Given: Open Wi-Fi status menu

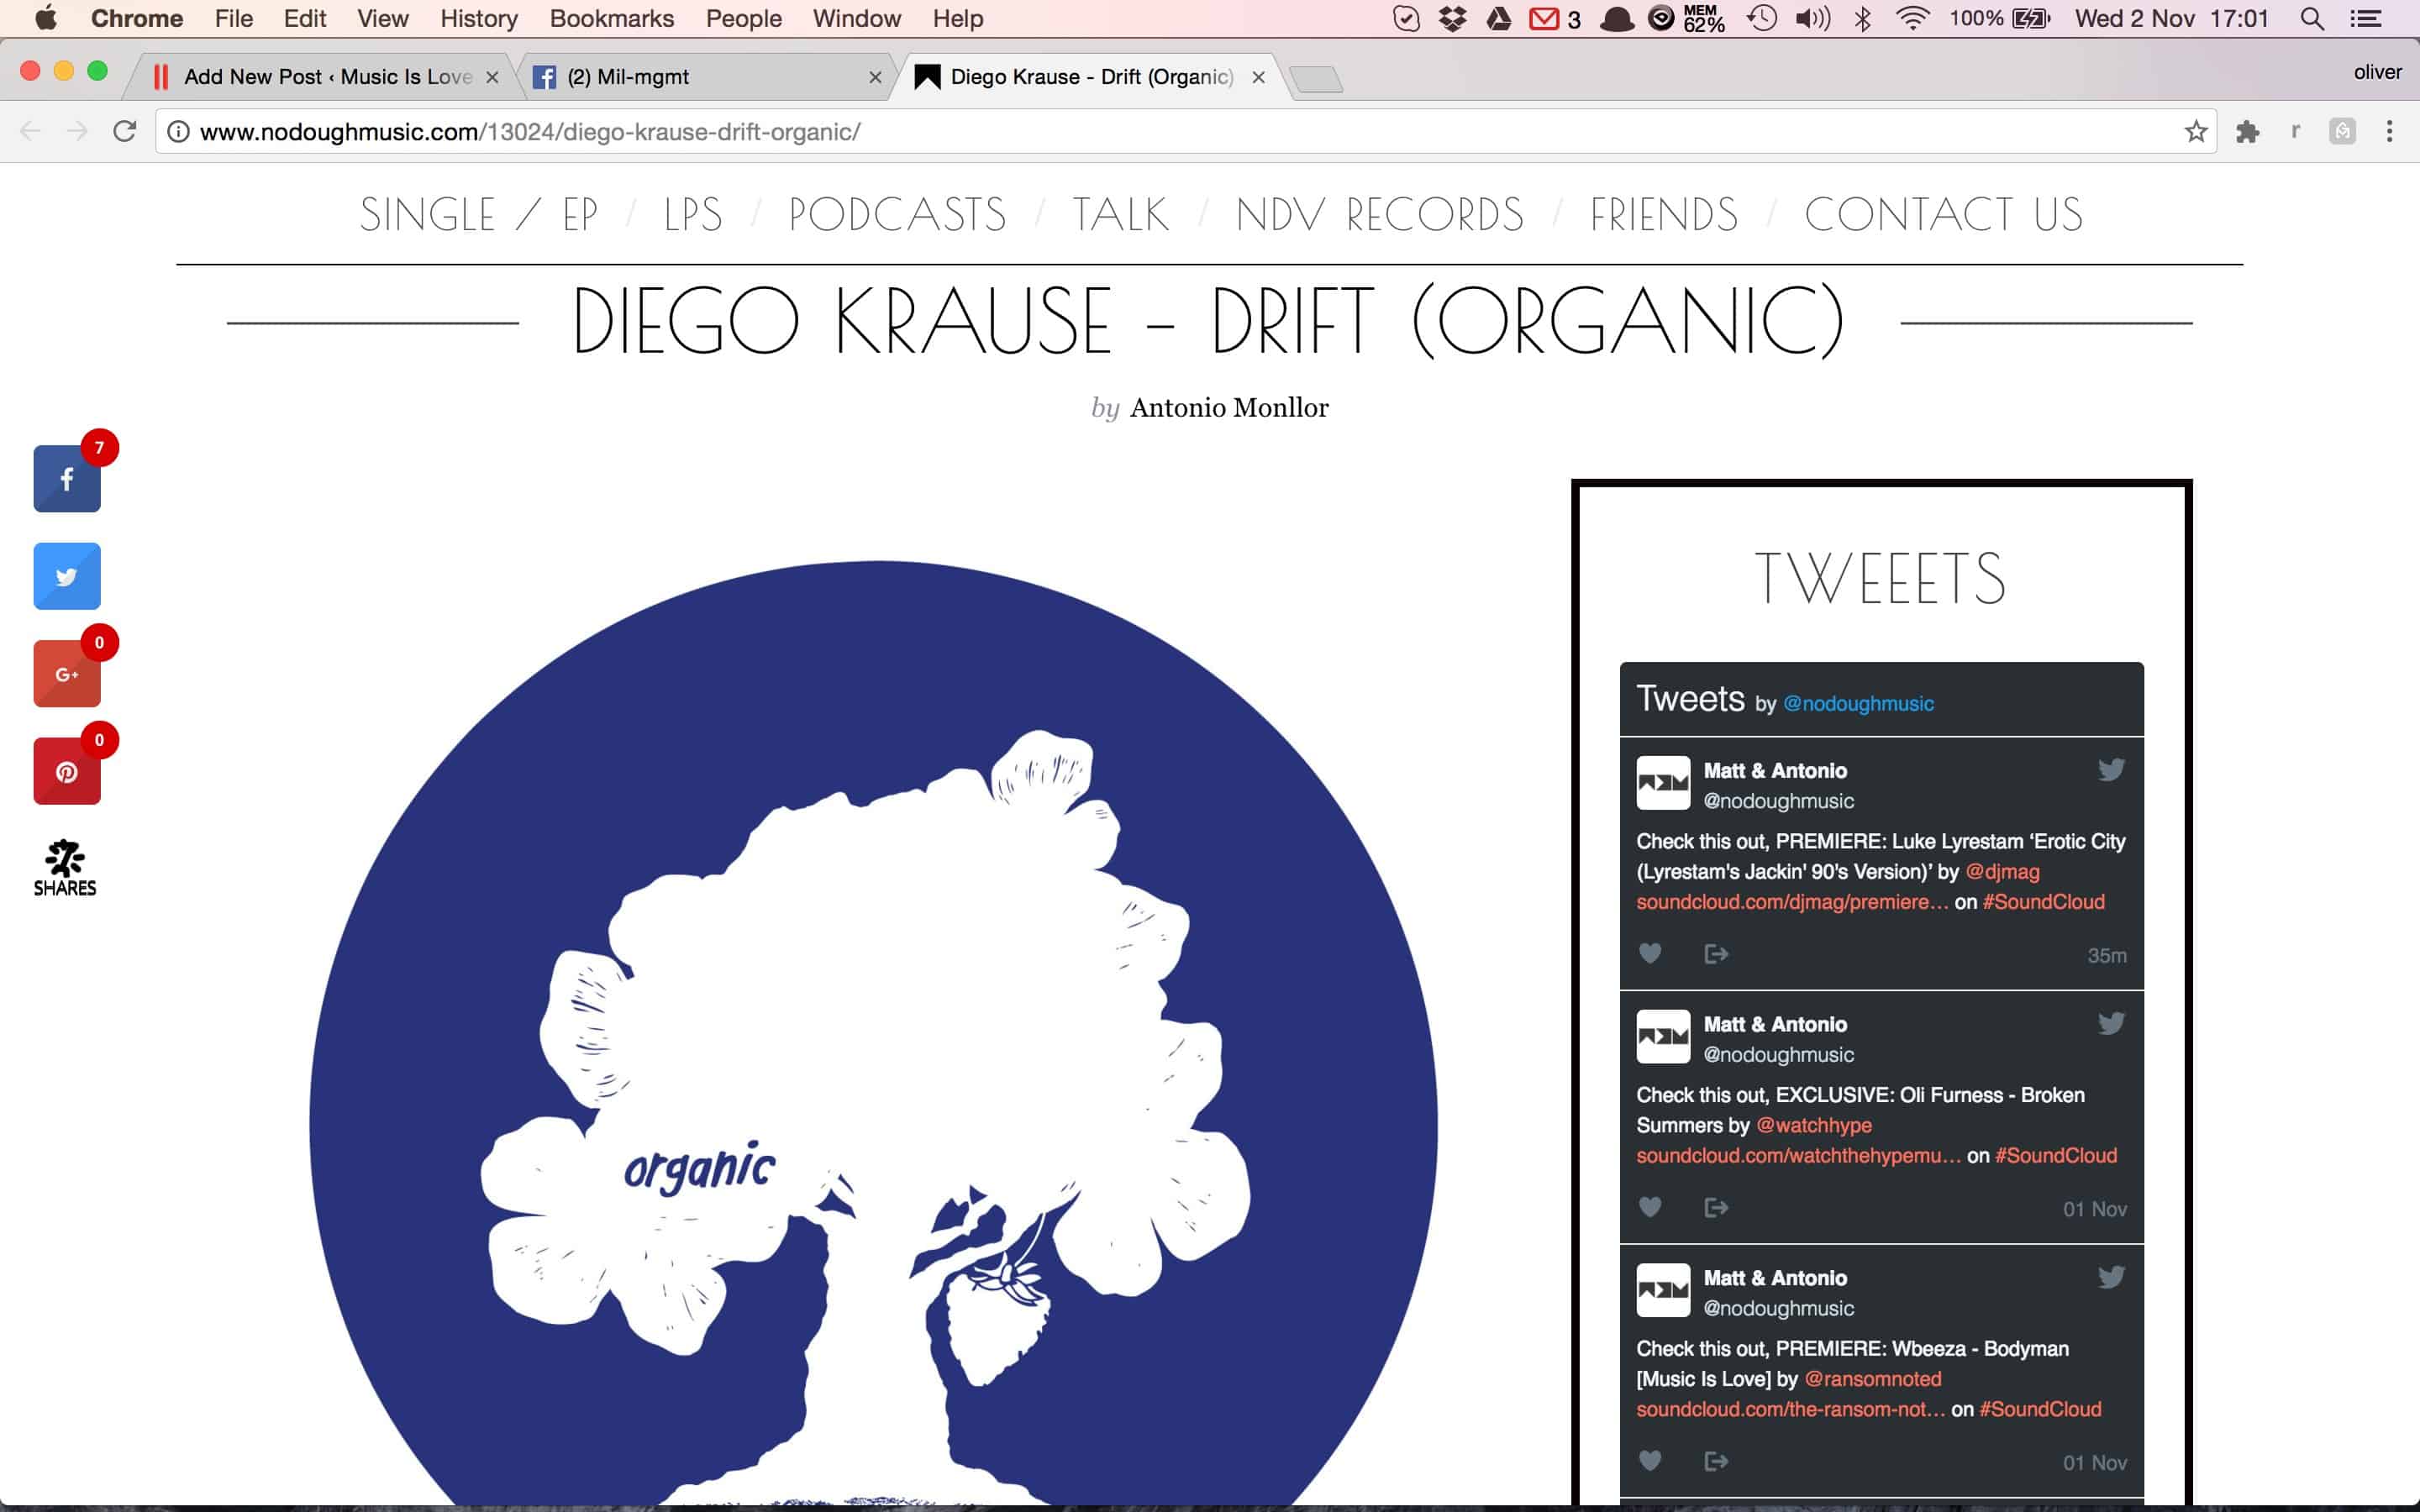Looking at the screenshot, I should click(x=1912, y=18).
